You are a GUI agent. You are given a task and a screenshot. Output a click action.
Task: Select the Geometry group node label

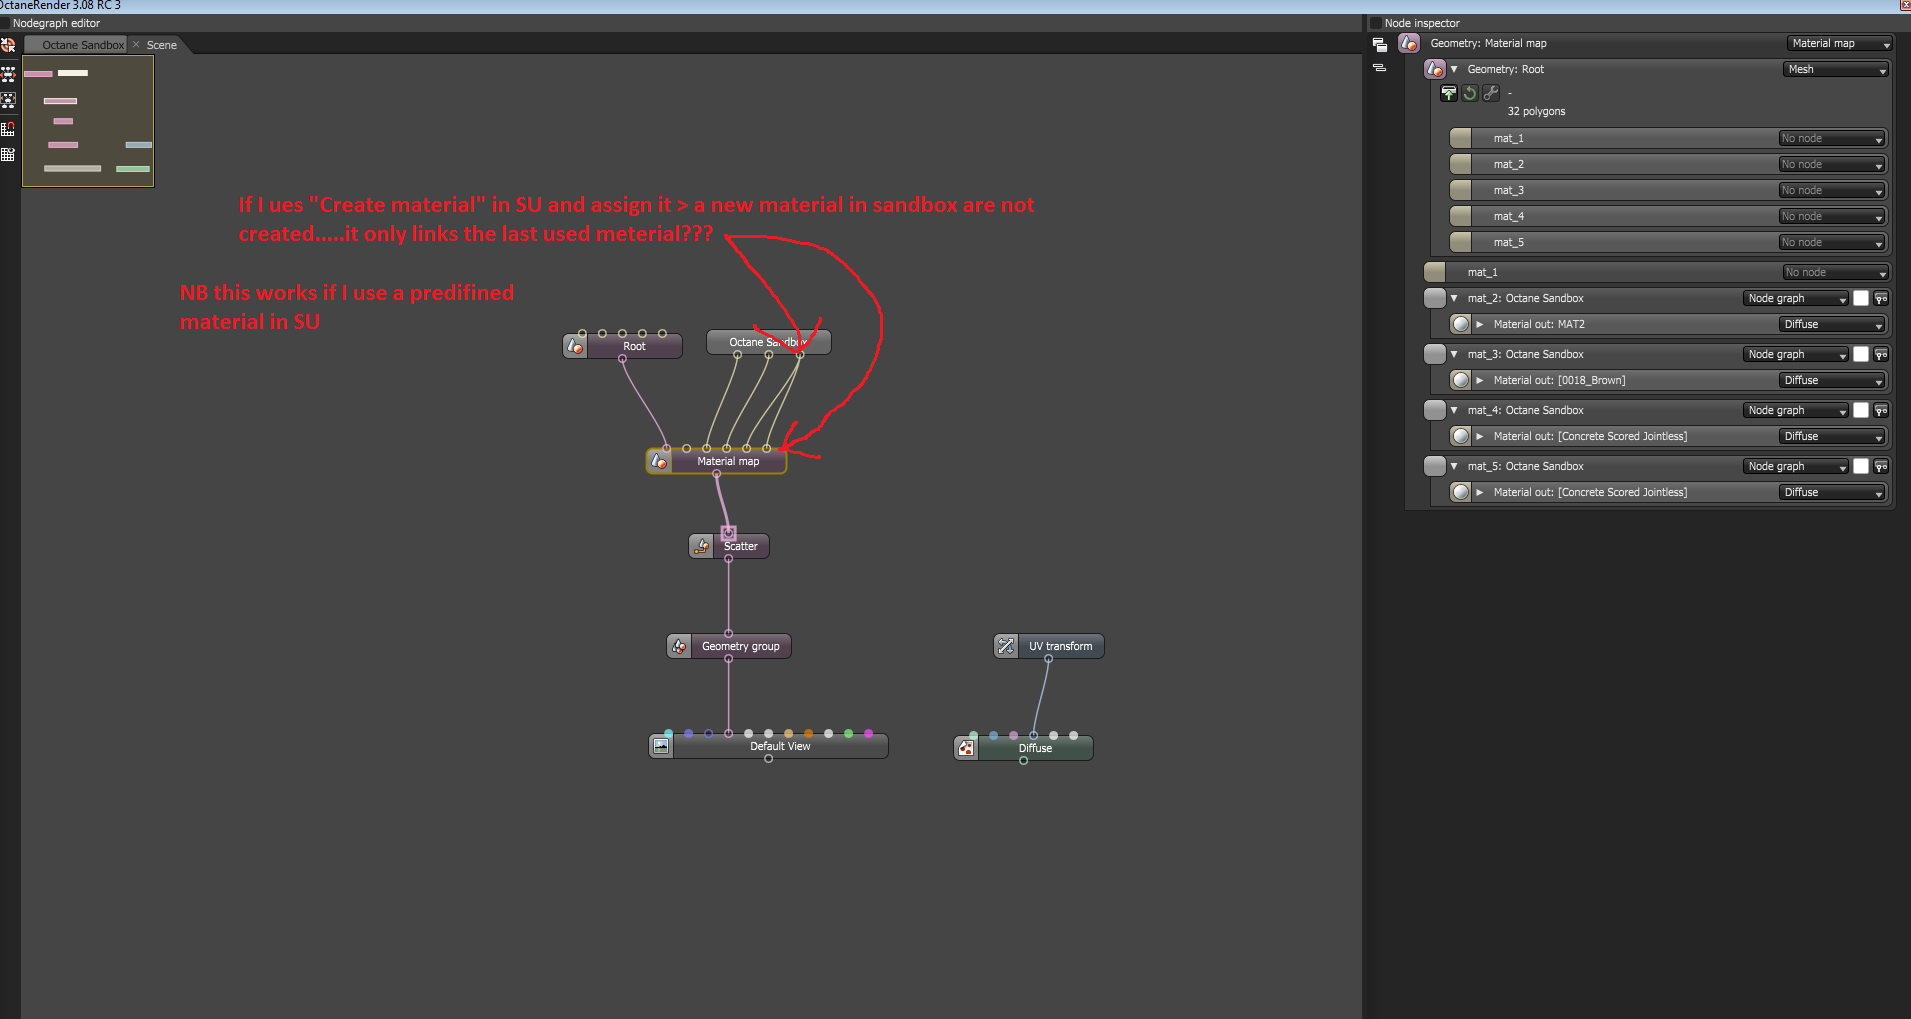[x=741, y=646]
